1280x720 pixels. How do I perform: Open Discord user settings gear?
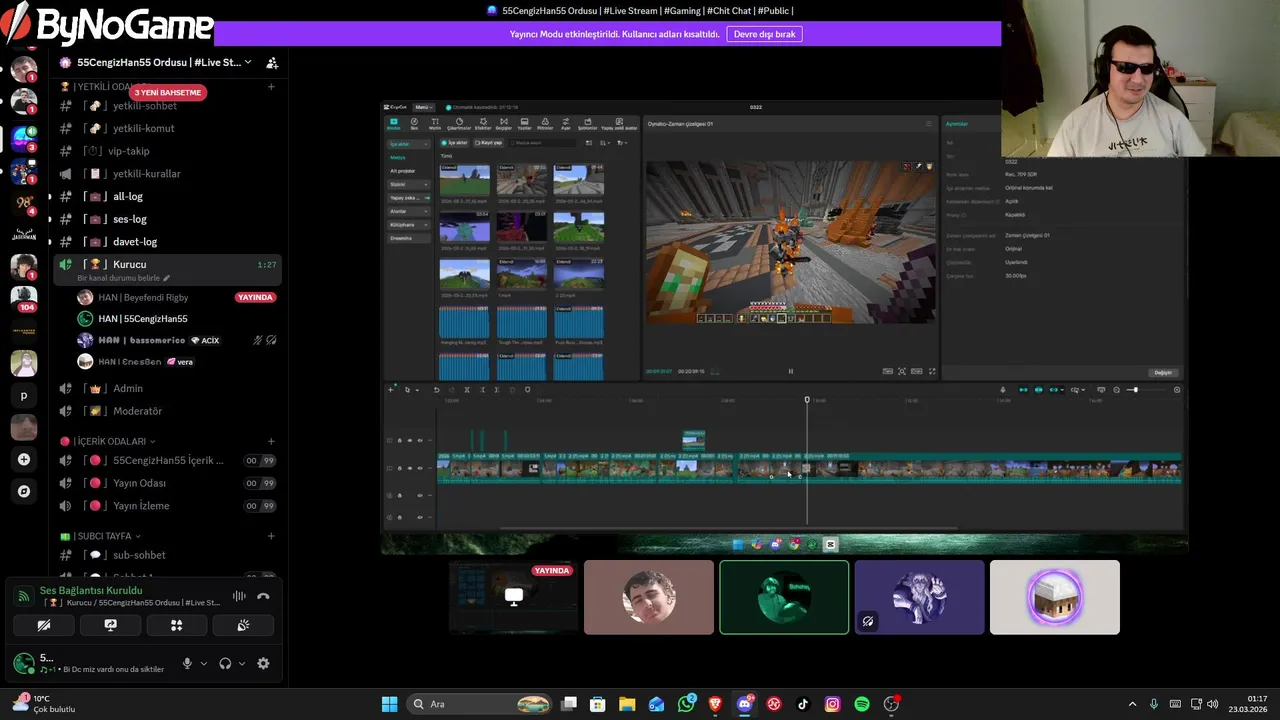point(263,663)
